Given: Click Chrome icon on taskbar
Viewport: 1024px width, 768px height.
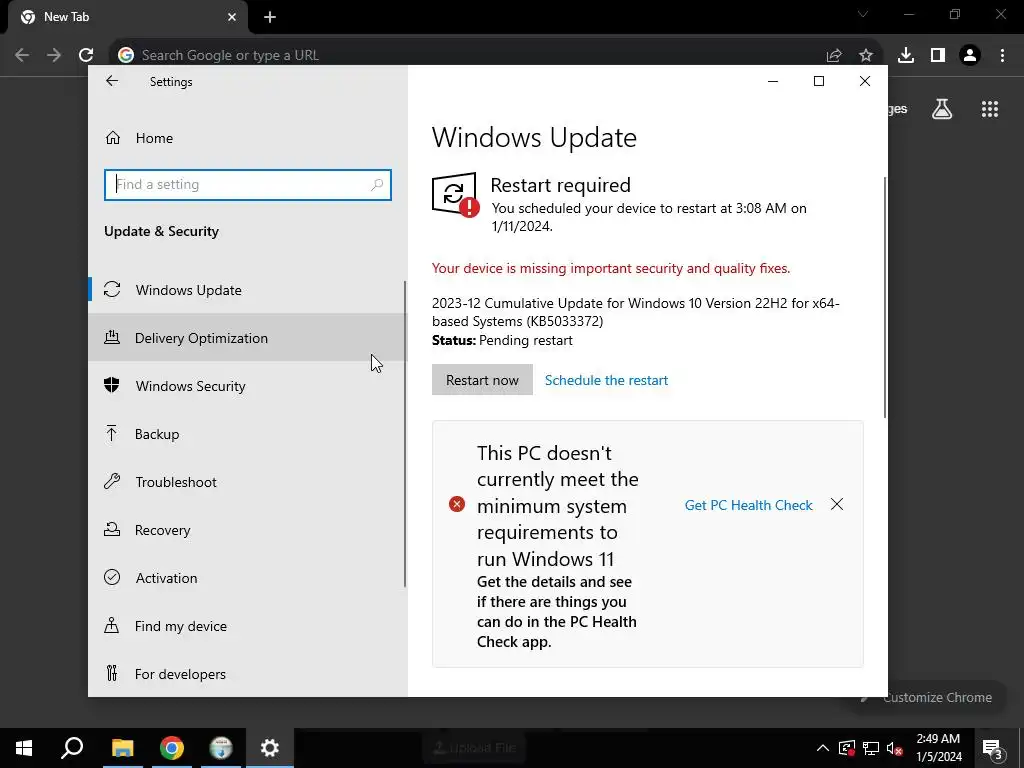Looking at the screenshot, I should [172, 748].
